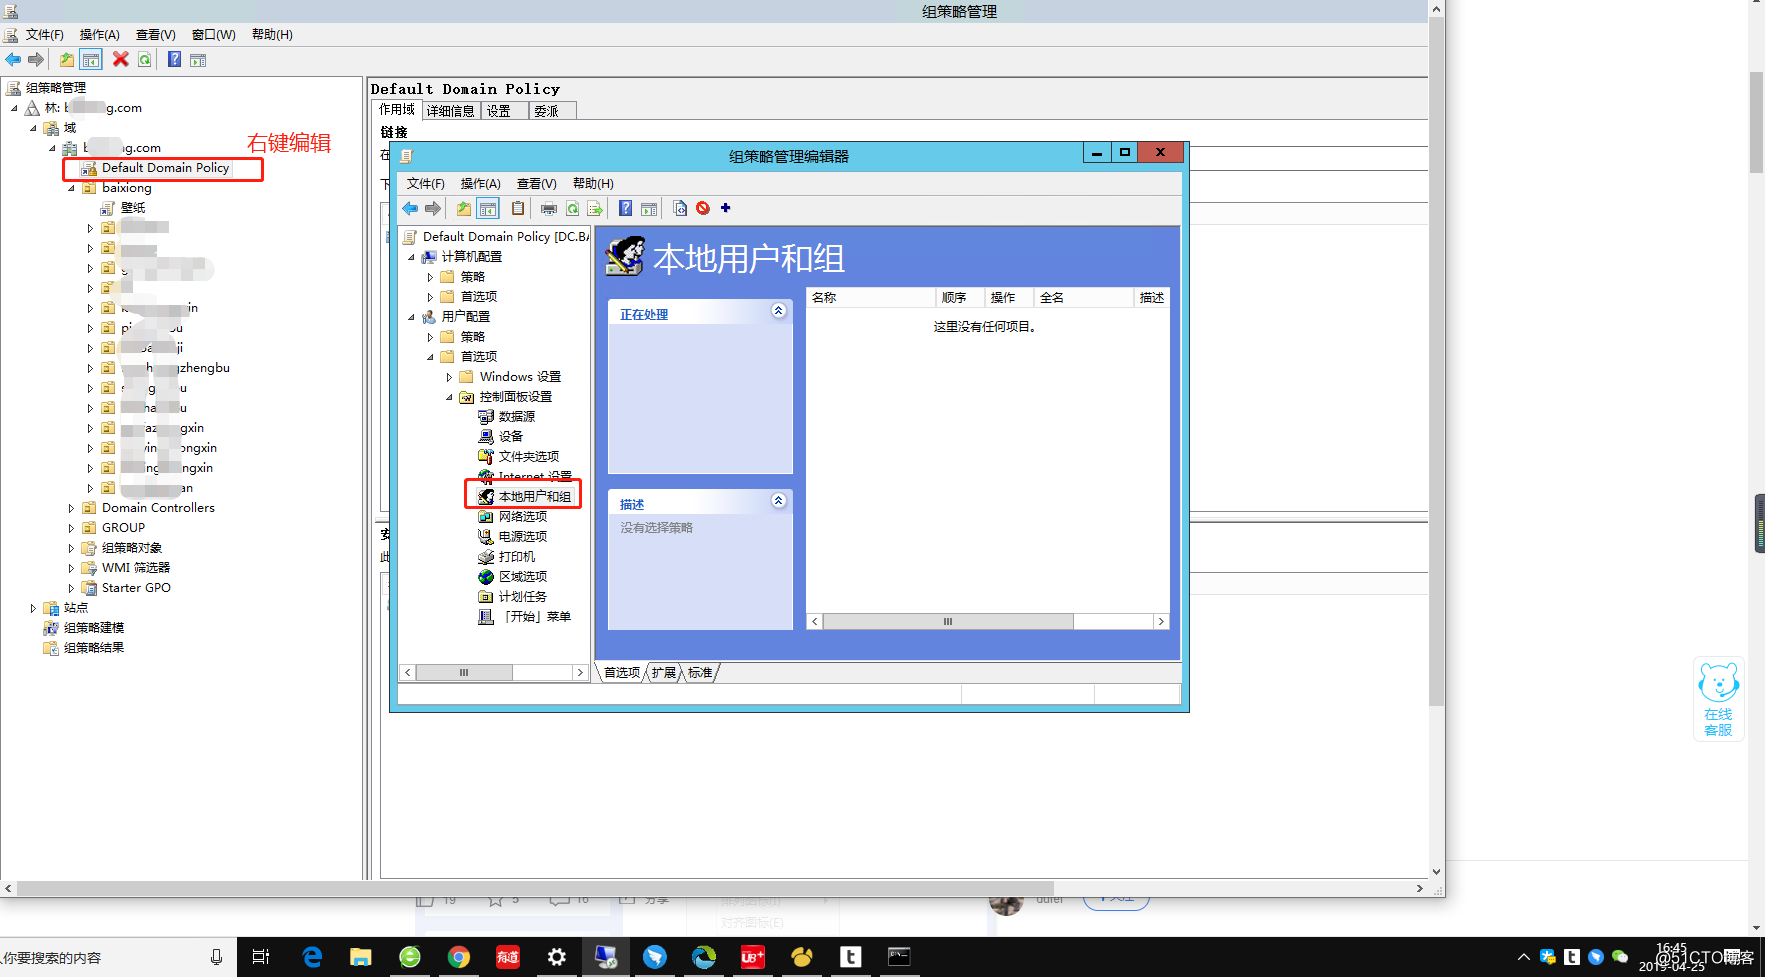Open File Explorer from the taskbar
1765x977 pixels.
point(361,957)
